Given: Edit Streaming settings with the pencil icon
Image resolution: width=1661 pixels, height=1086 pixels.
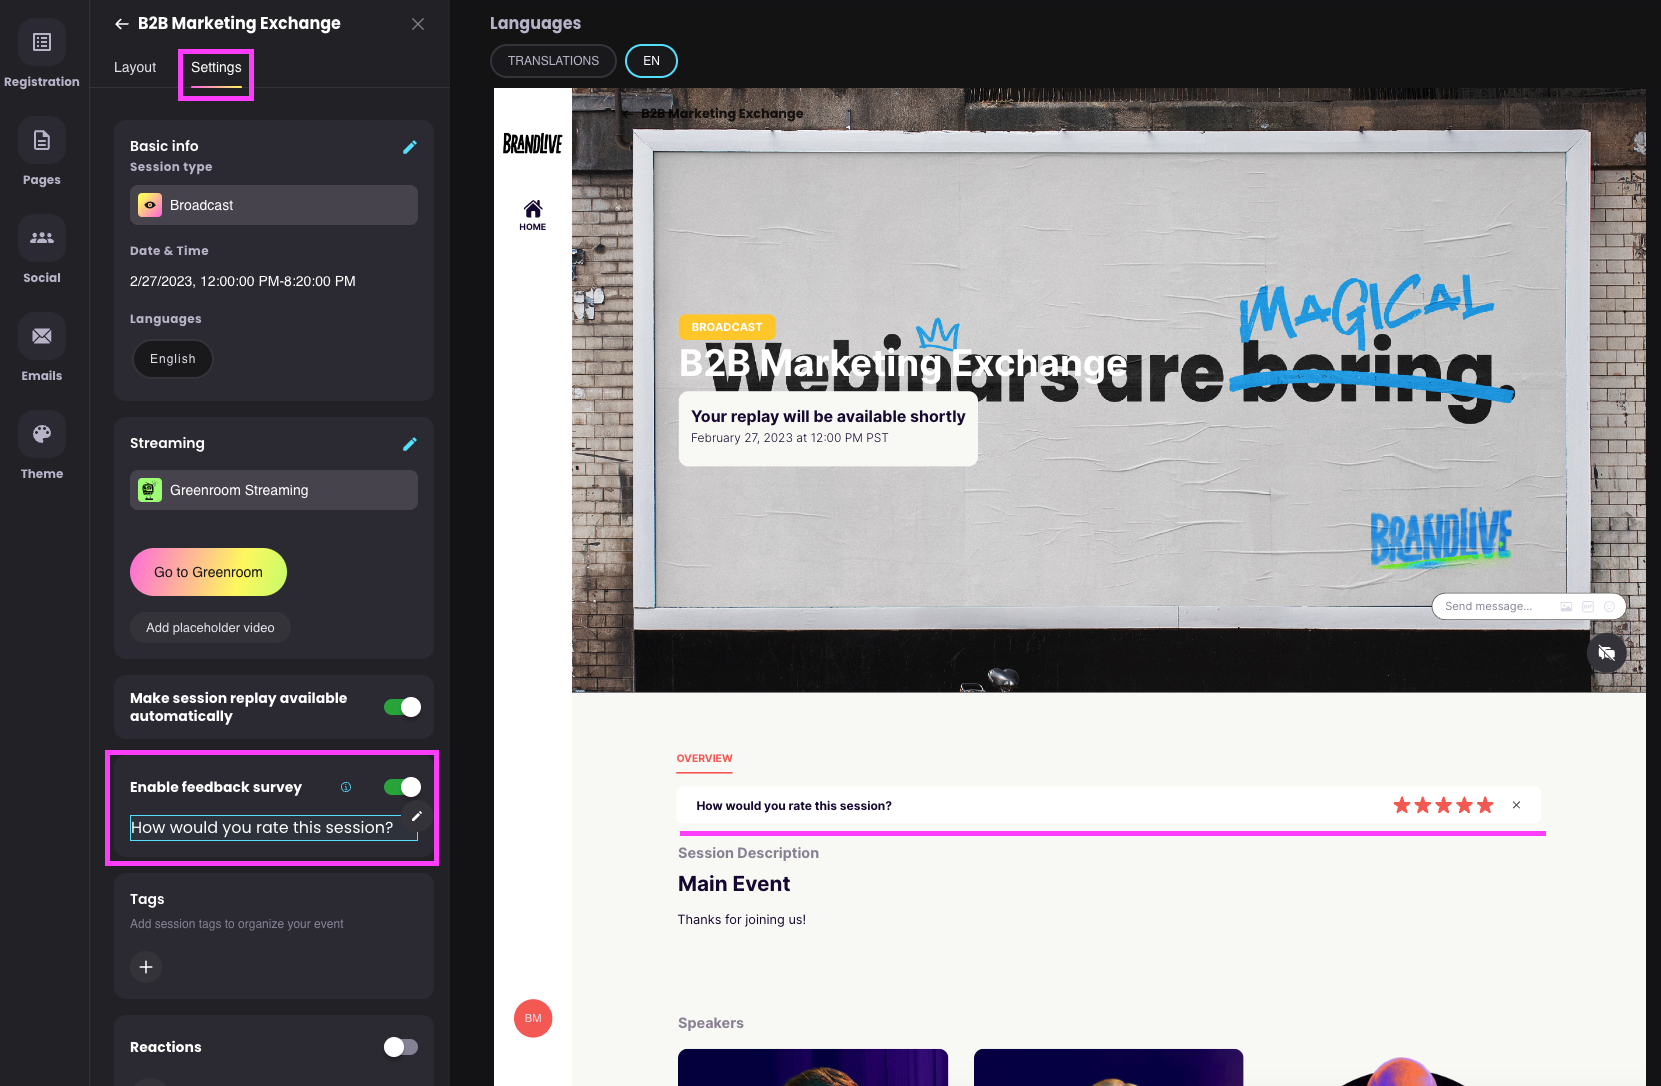Looking at the screenshot, I should (x=410, y=444).
